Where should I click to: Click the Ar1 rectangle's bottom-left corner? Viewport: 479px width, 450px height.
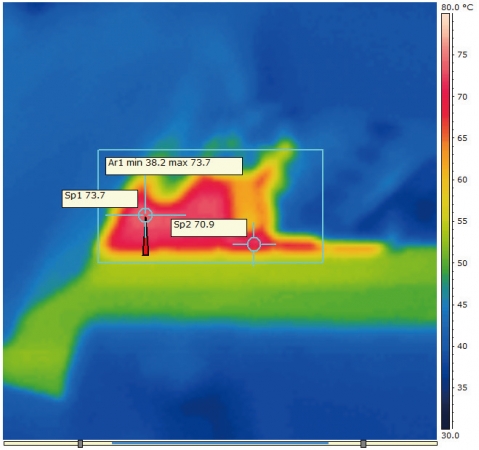coord(98,263)
